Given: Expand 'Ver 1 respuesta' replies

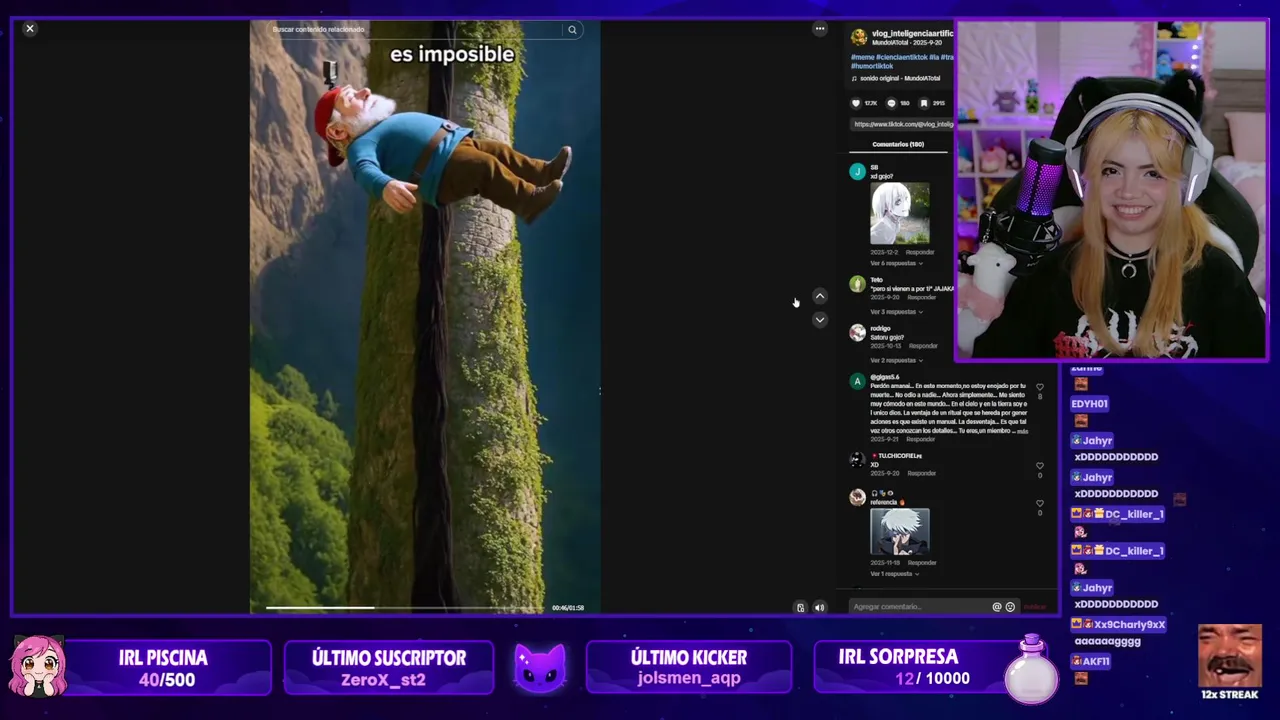Looking at the screenshot, I should point(895,574).
